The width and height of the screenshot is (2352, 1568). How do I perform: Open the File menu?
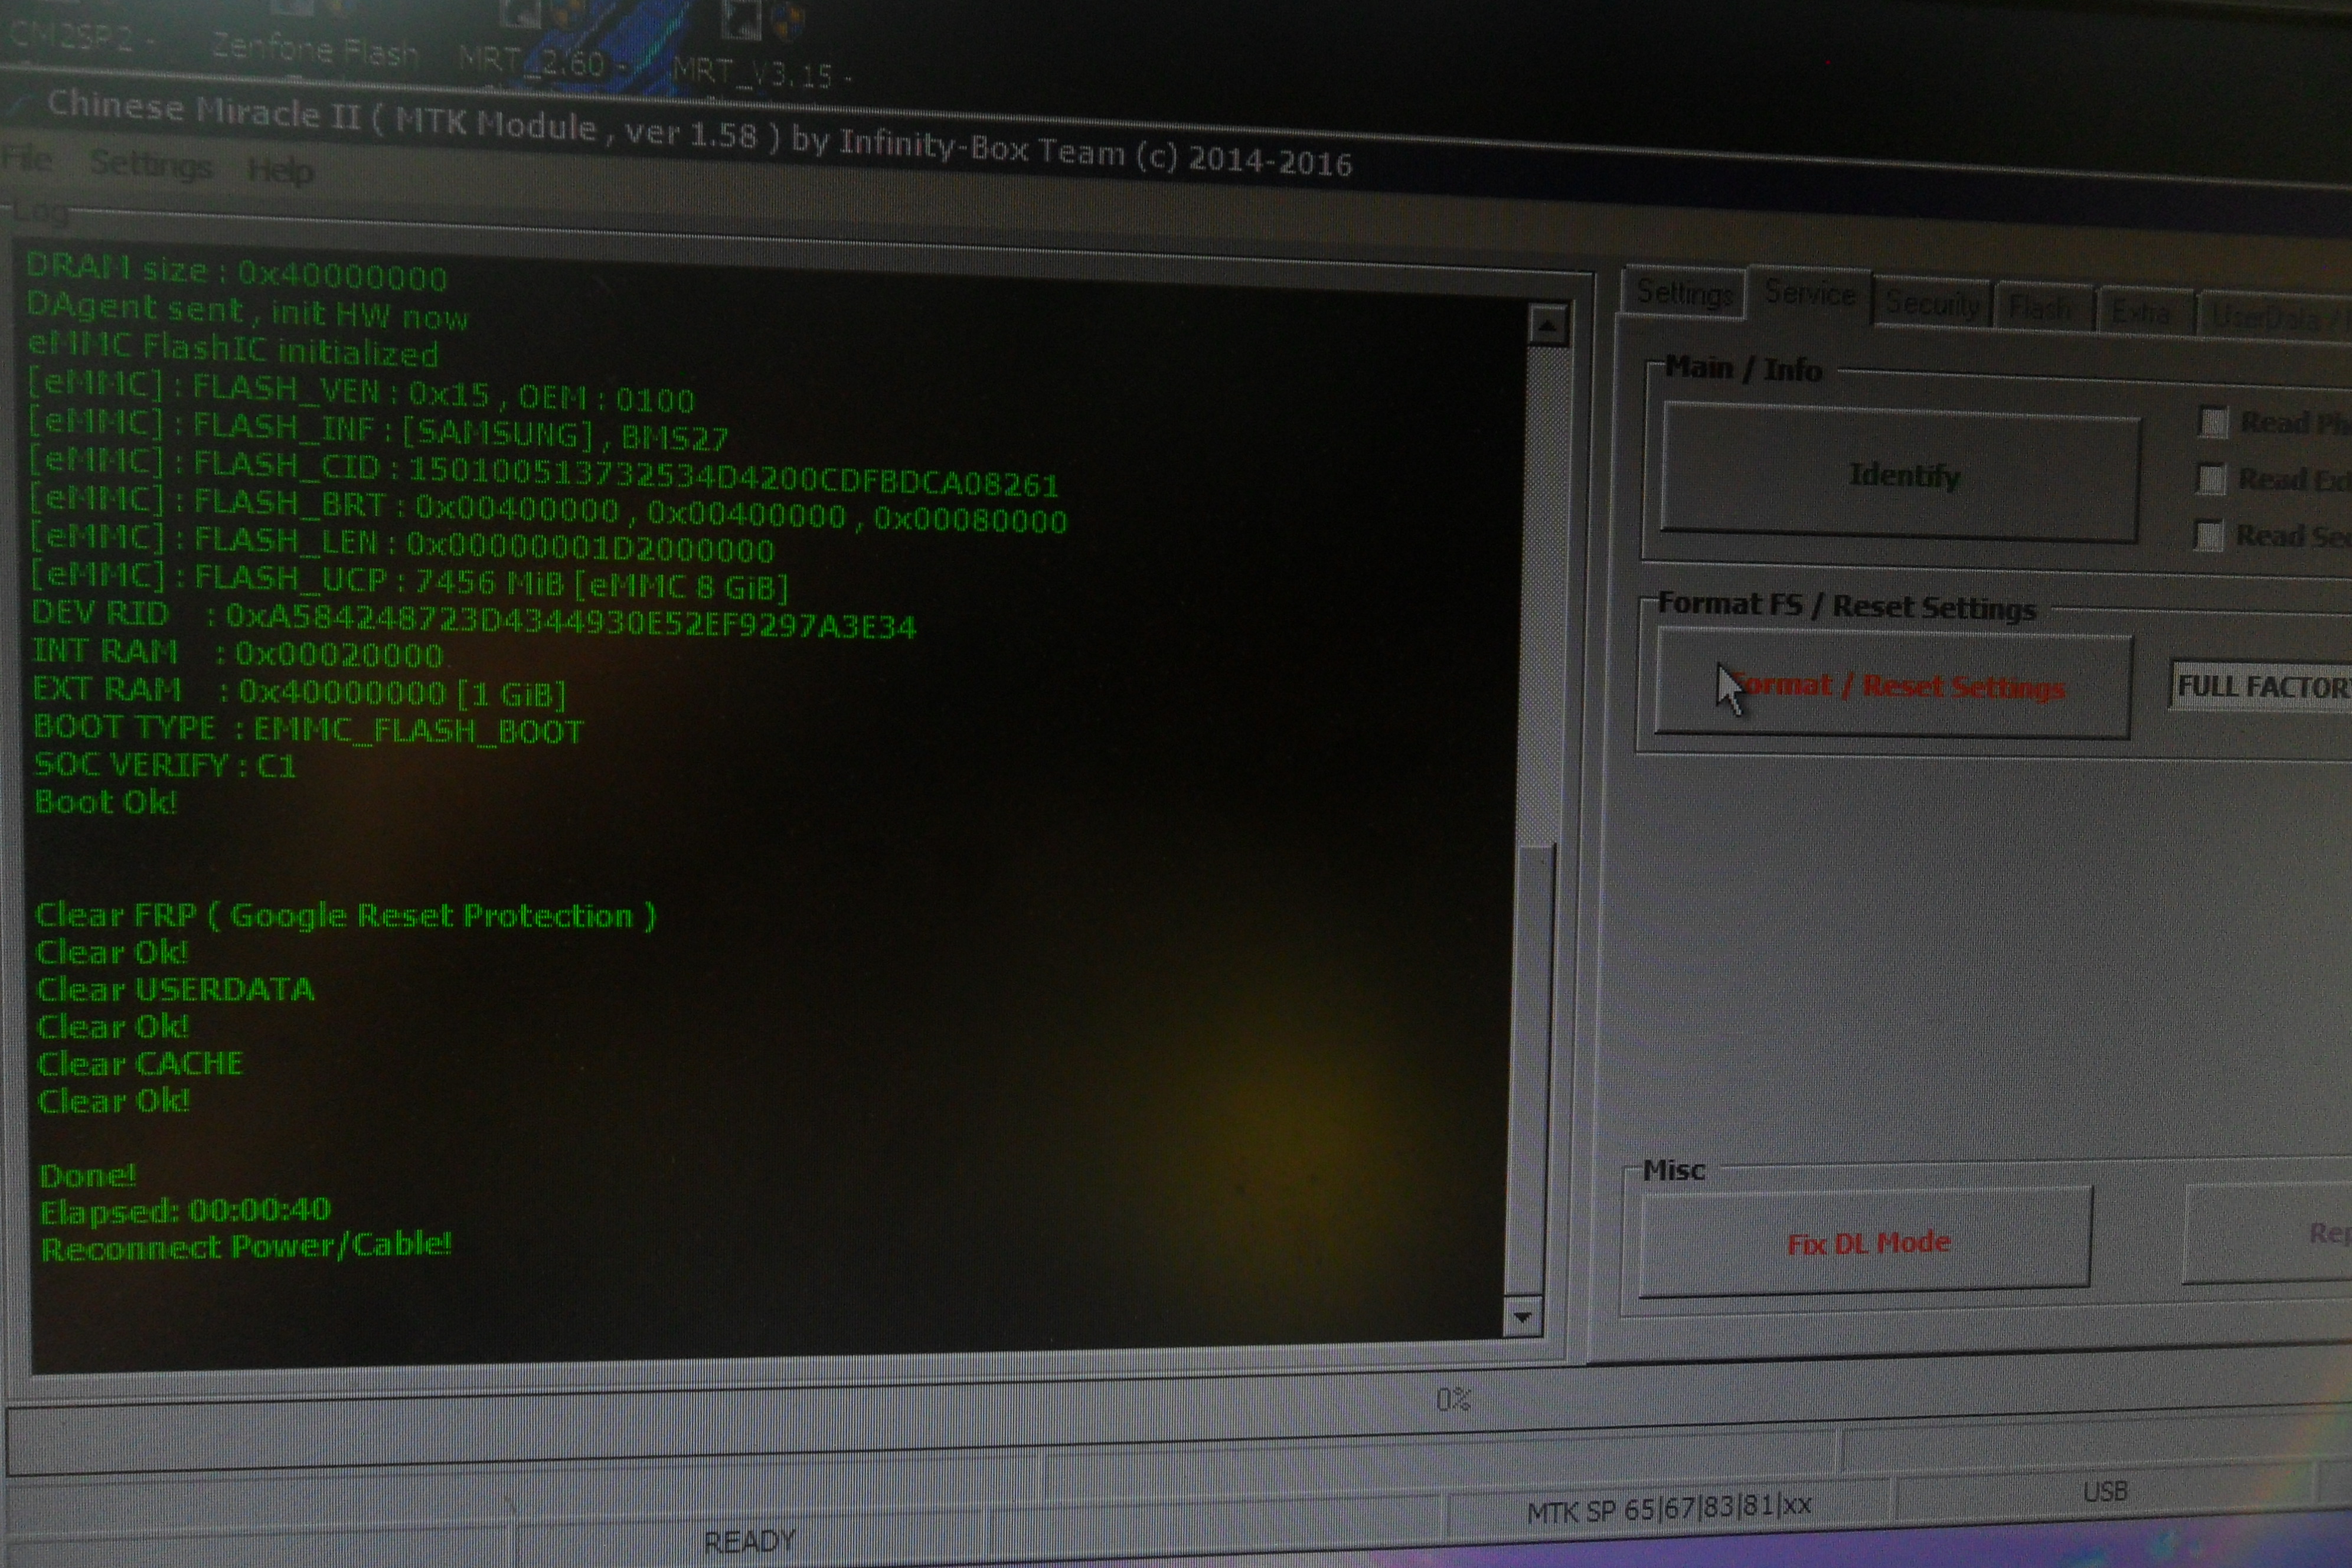pos(27,158)
